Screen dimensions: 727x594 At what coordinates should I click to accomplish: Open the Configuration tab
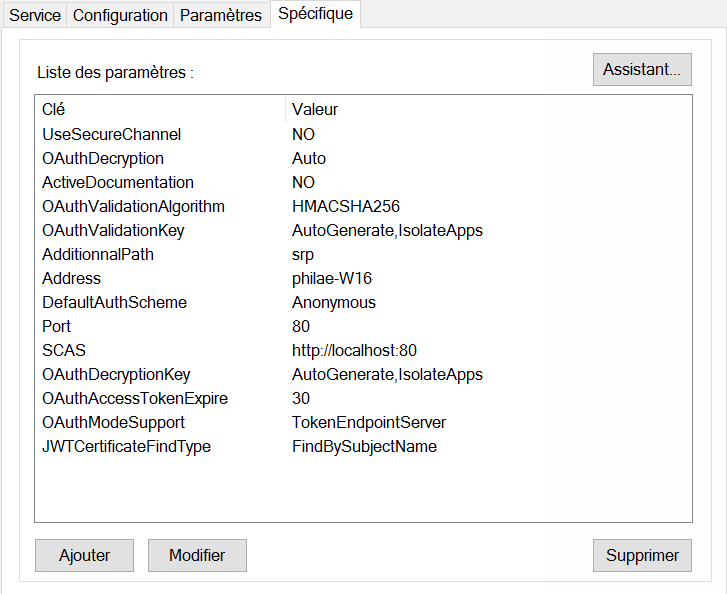120,15
